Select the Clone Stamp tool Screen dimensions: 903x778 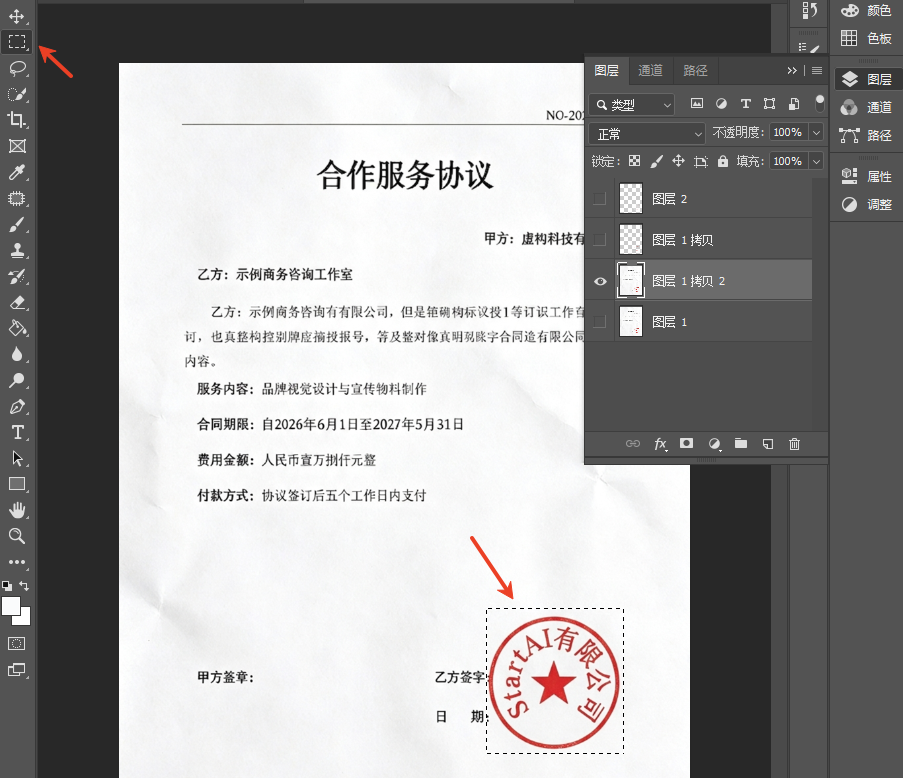[x=17, y=251]
